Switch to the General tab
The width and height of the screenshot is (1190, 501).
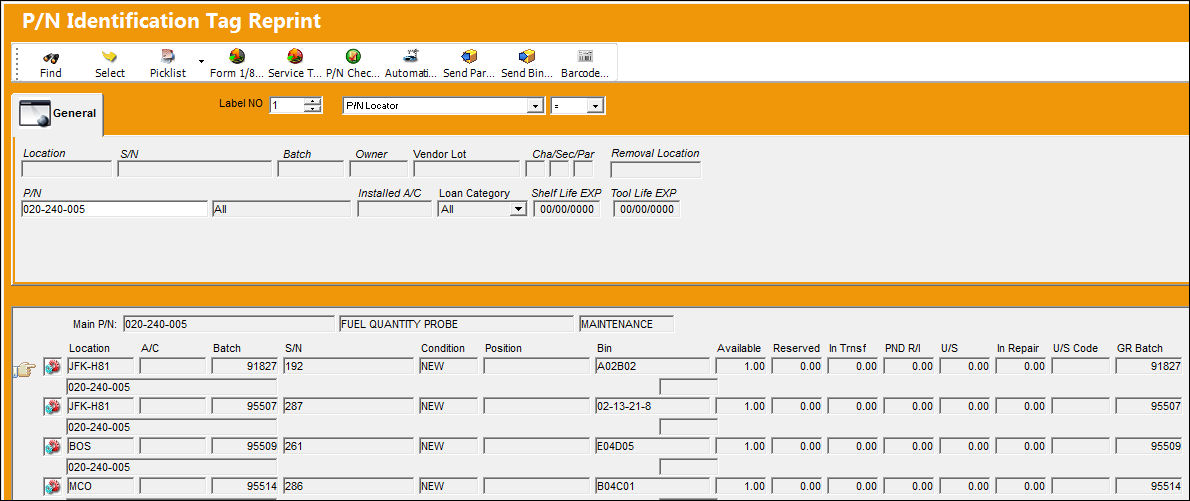pos(59,114)
